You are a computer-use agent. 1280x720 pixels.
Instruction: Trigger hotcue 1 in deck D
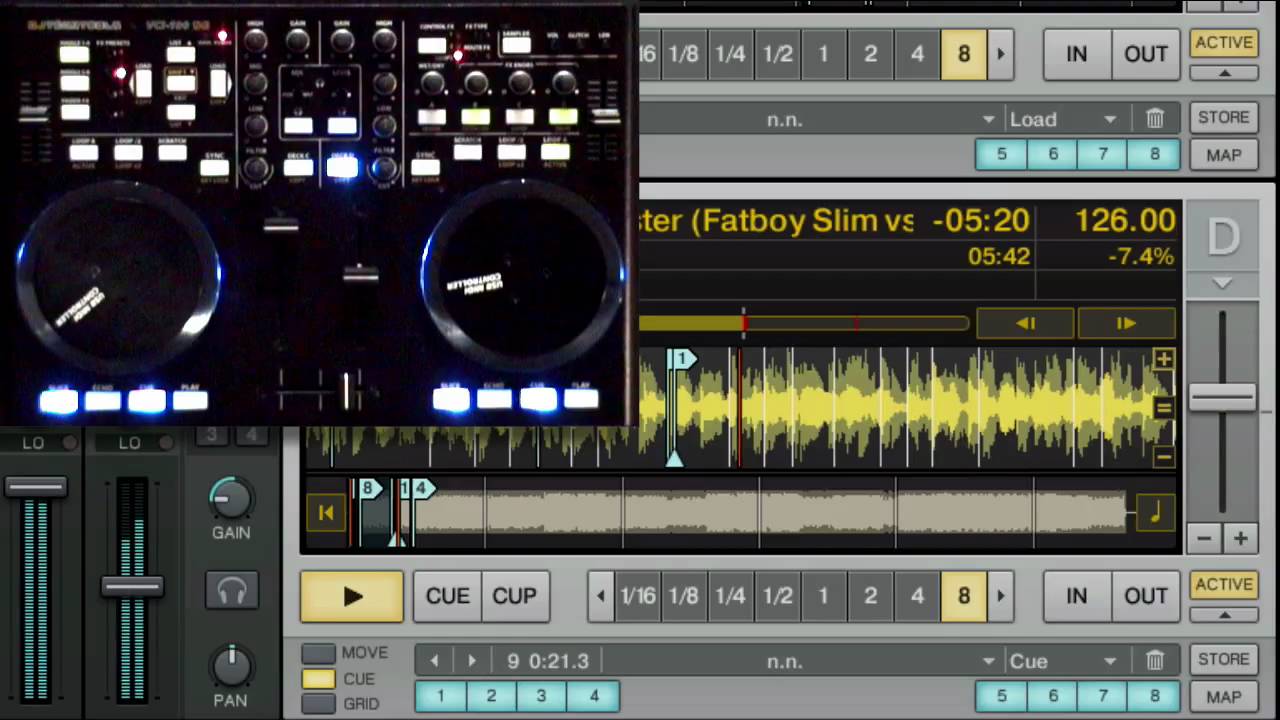coord(440,696)
